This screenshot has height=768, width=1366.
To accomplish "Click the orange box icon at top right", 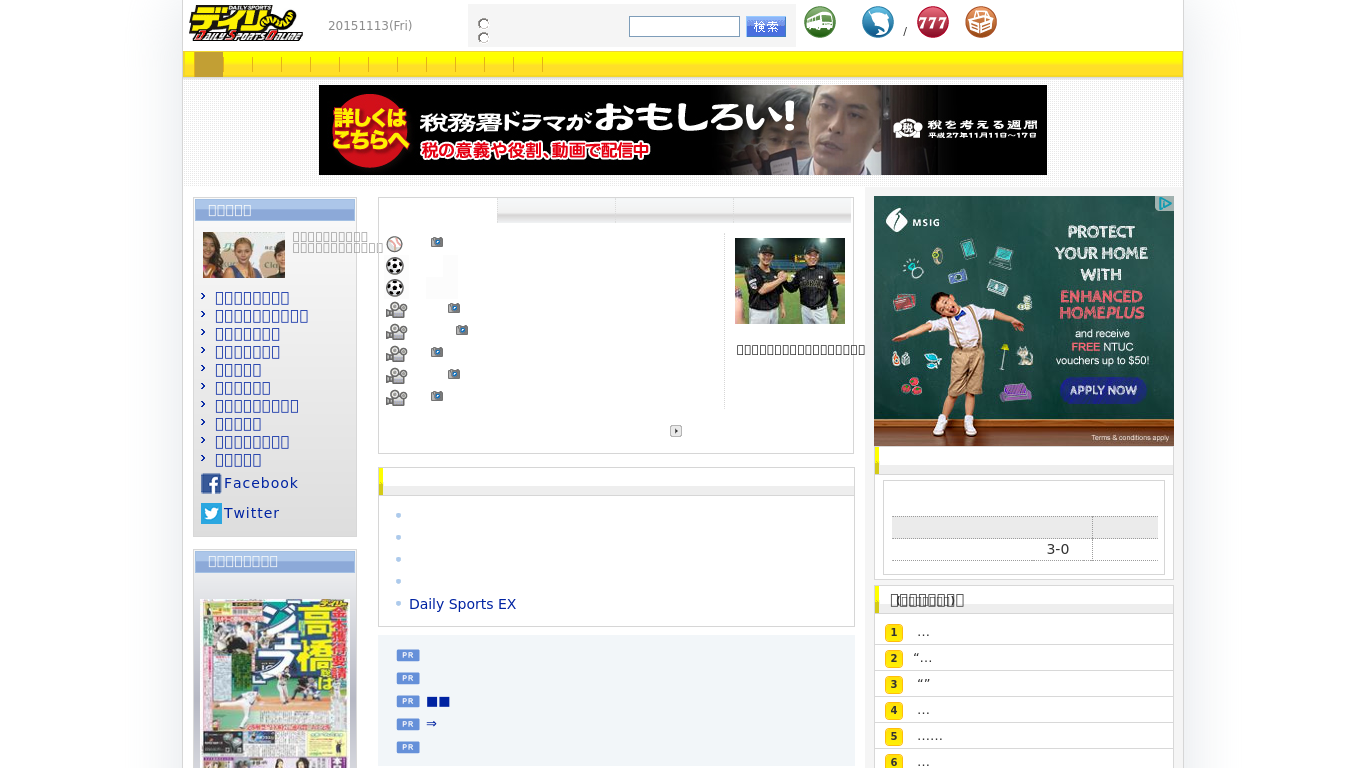I will click(x=980, y=21).
